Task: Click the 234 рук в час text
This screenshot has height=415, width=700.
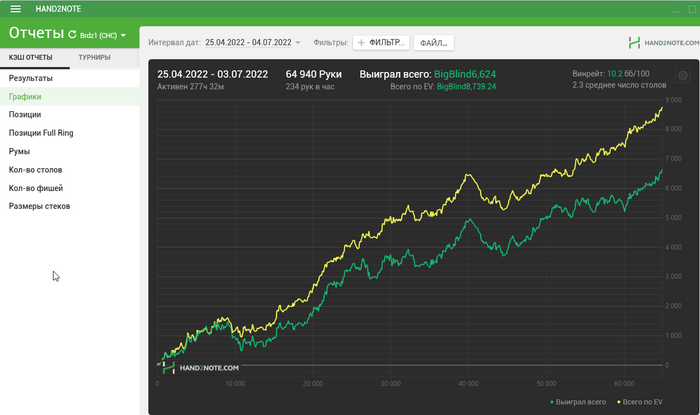Action: pos(310,87)
